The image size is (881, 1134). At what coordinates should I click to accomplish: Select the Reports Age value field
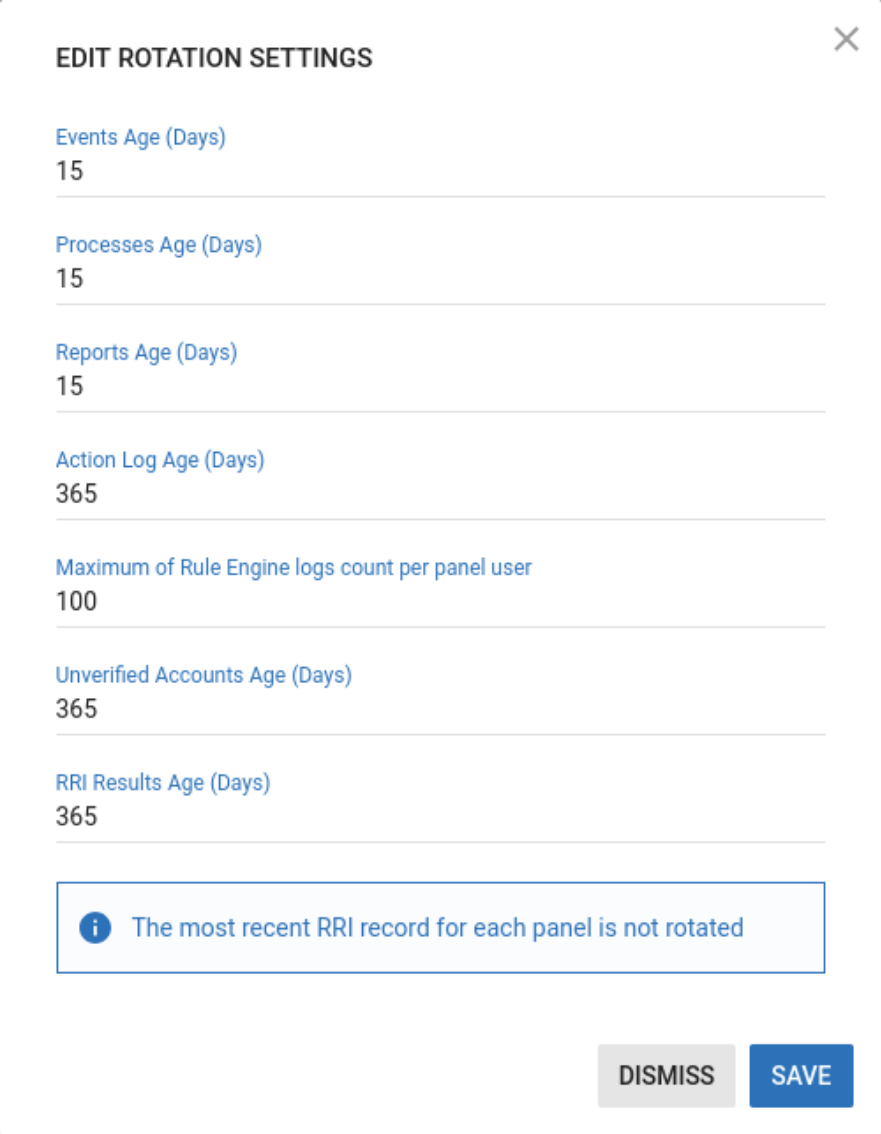pos(440,386)
